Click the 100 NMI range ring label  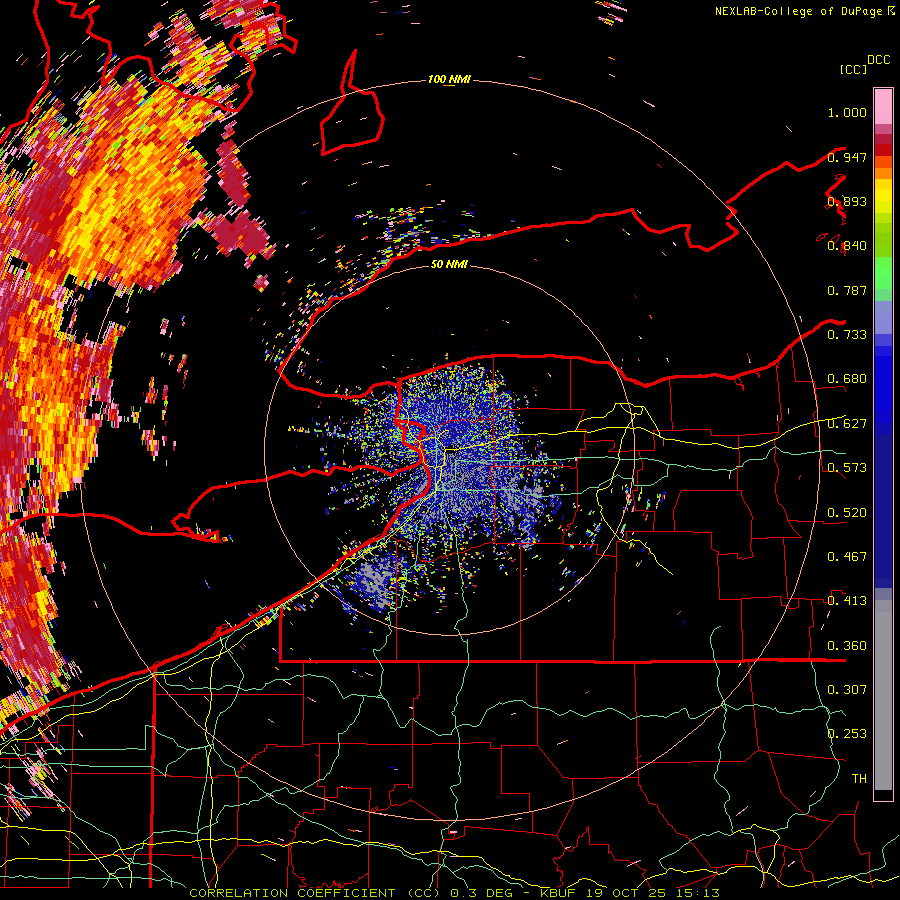449,79
